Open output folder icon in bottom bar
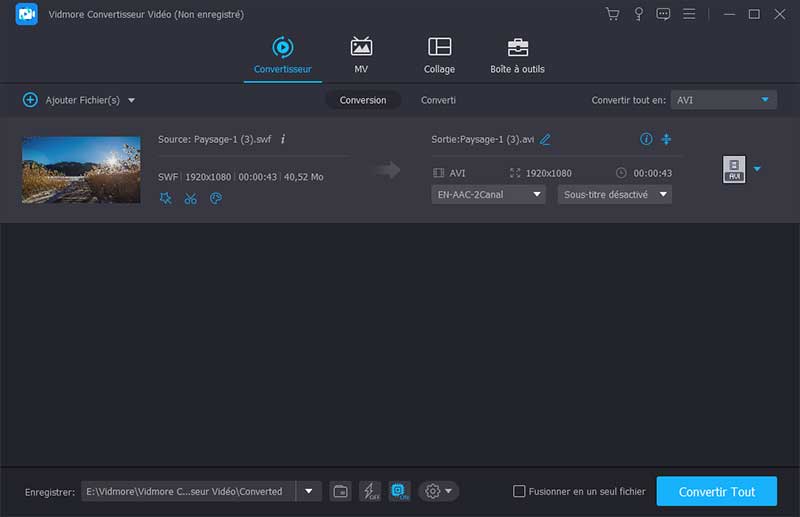This screenshot has width=800, height=517. click(x=340, y=491)
